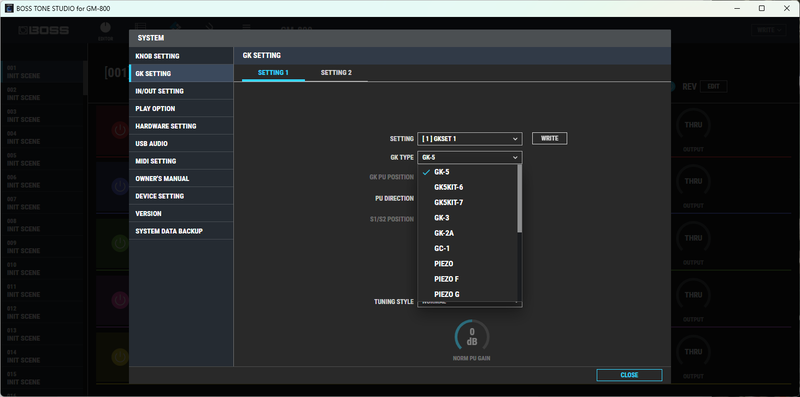The height and width of the screenshot is (397, 800).
Task: Select scene 012 INIT SCENE in list
Action: (x=42, y=313)
